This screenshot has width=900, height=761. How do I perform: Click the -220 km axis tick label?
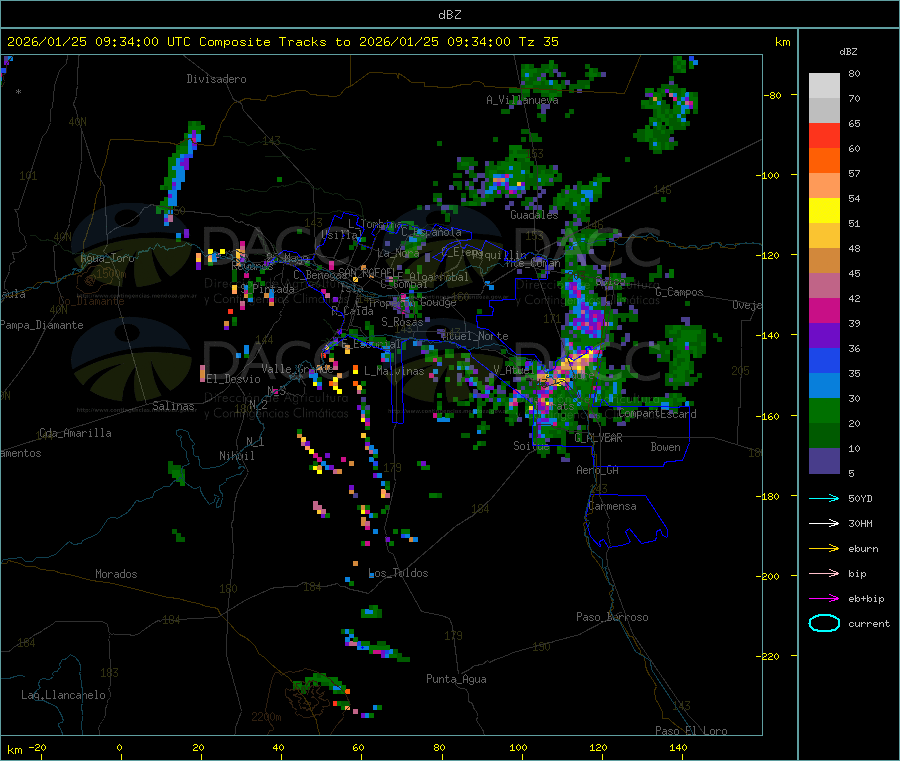pyautogui.click(x=768, y=657)
